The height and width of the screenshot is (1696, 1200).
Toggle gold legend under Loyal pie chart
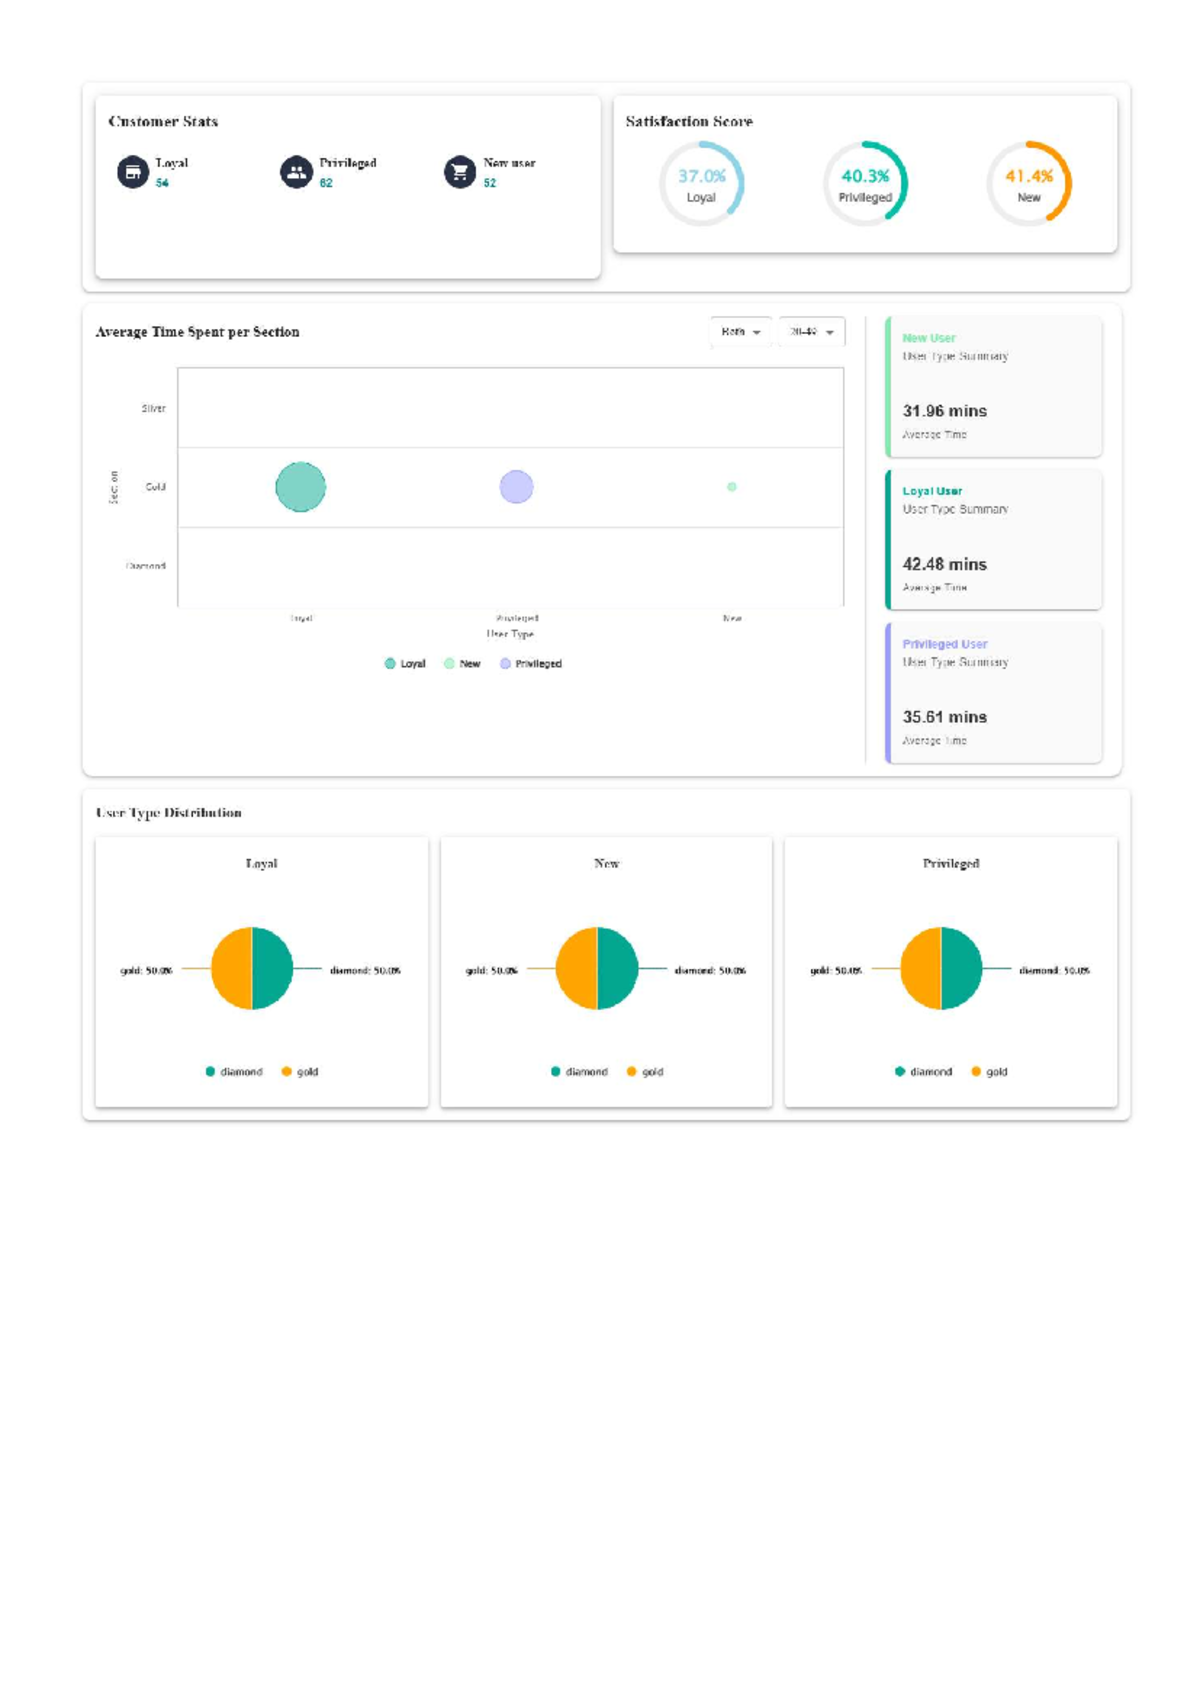300,1071
